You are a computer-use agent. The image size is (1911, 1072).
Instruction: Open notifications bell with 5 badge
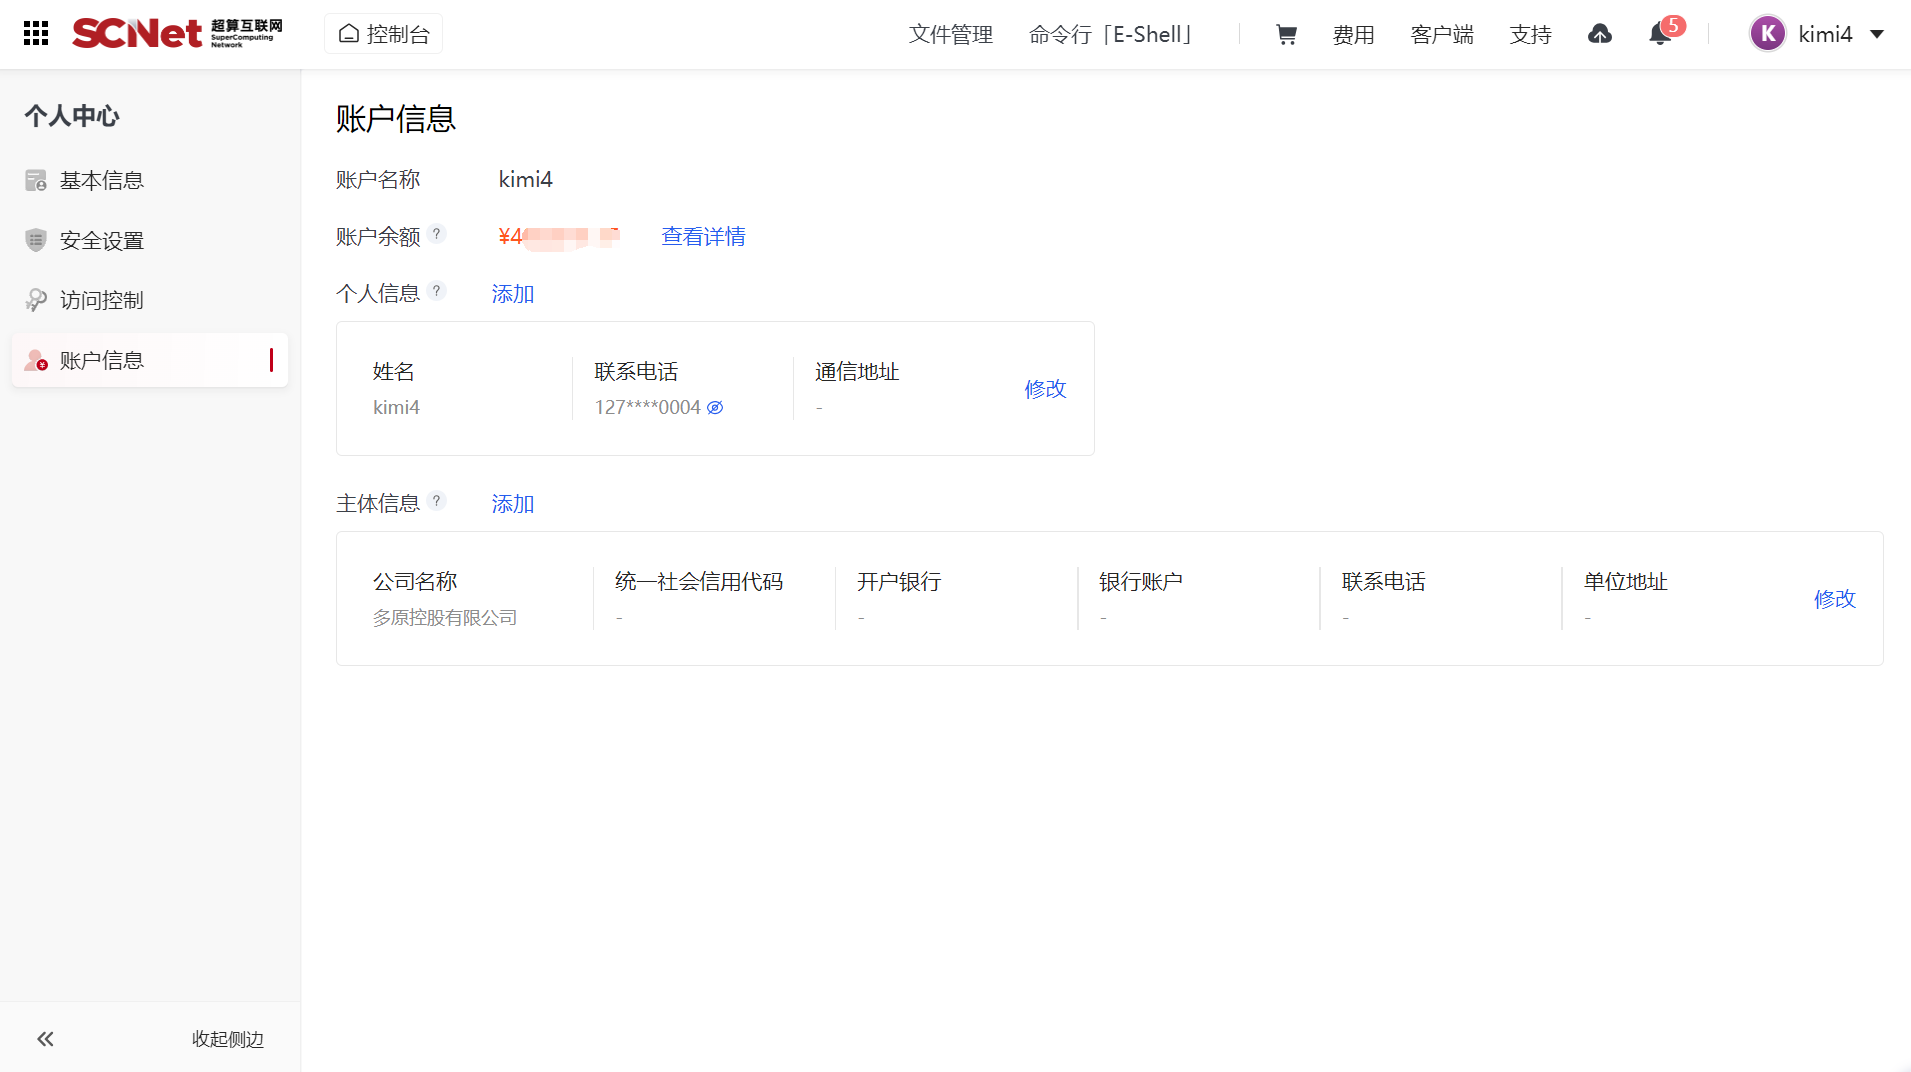click(x=1660, y=35)
